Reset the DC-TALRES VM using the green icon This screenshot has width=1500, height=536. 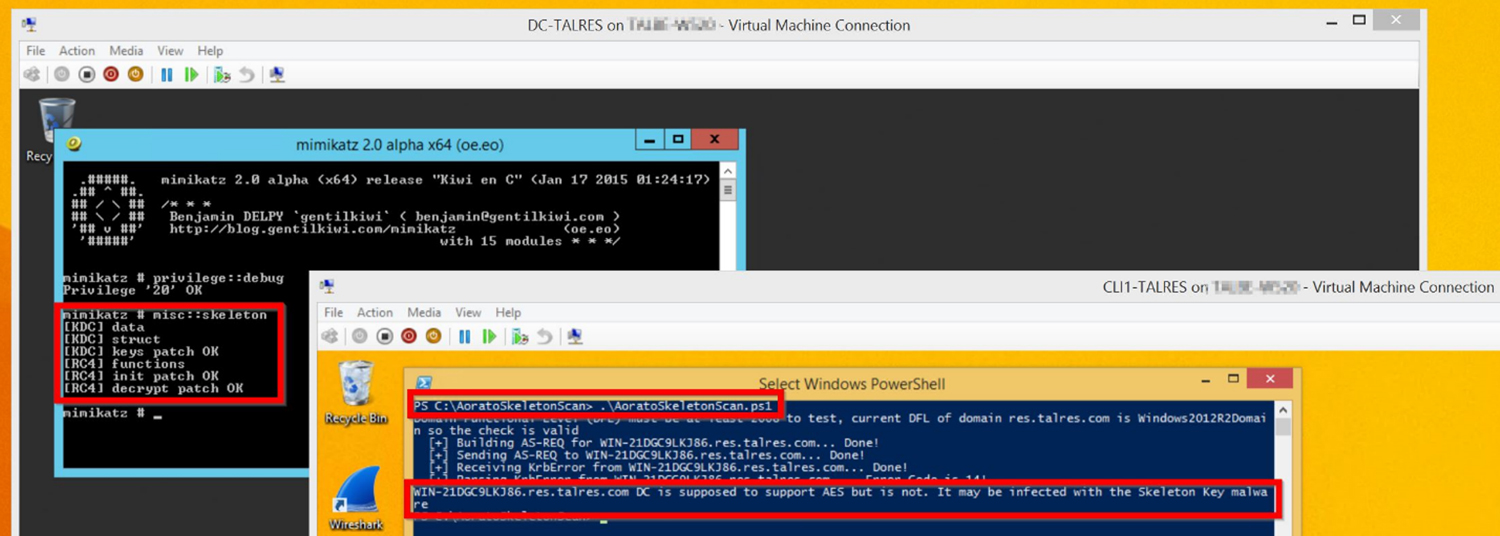191,74
